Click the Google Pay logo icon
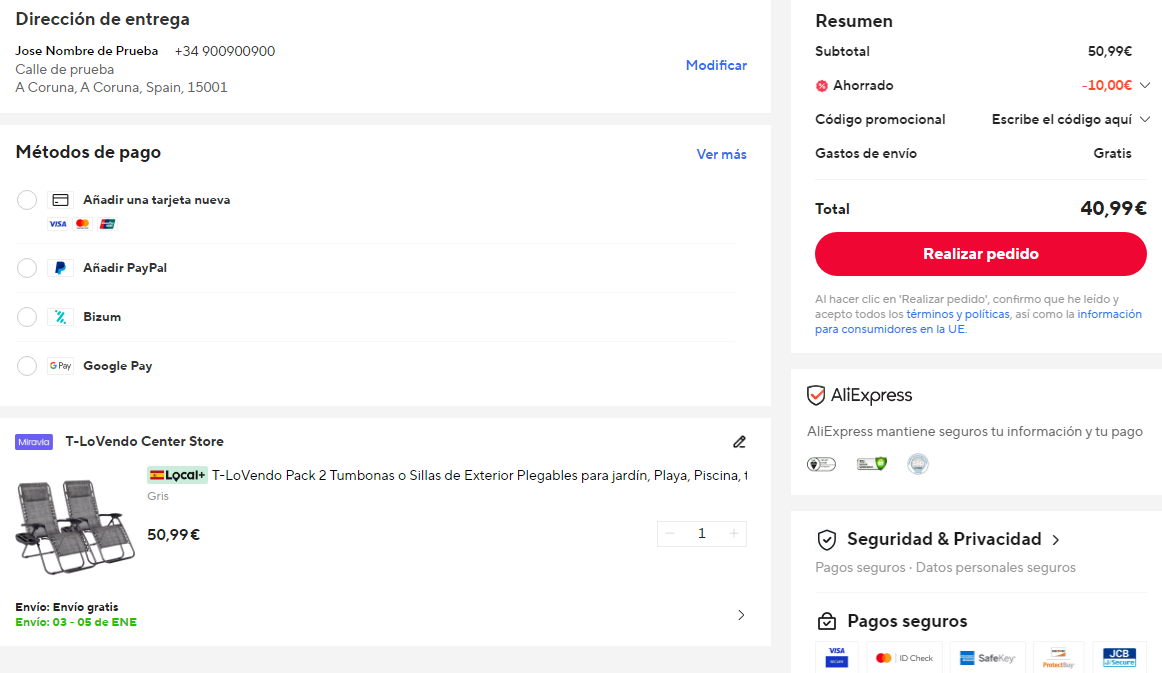 pyautogui.click(x=61, y=366)
